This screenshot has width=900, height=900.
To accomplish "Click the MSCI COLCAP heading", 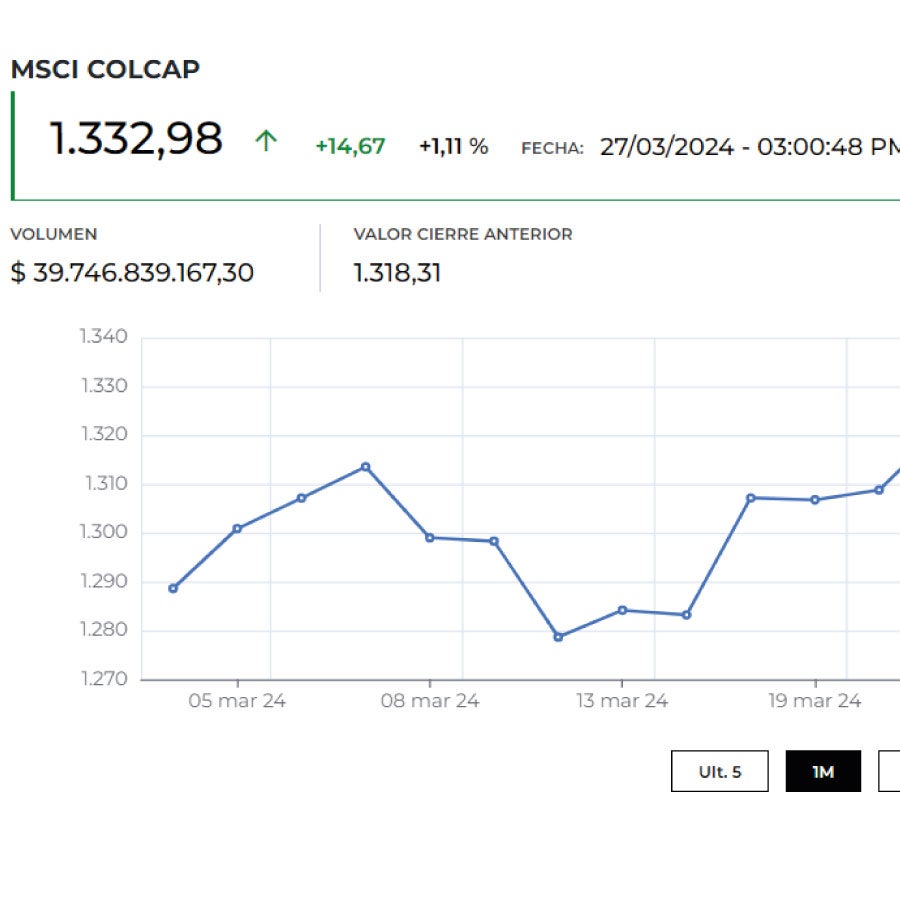I will (105, 69).
